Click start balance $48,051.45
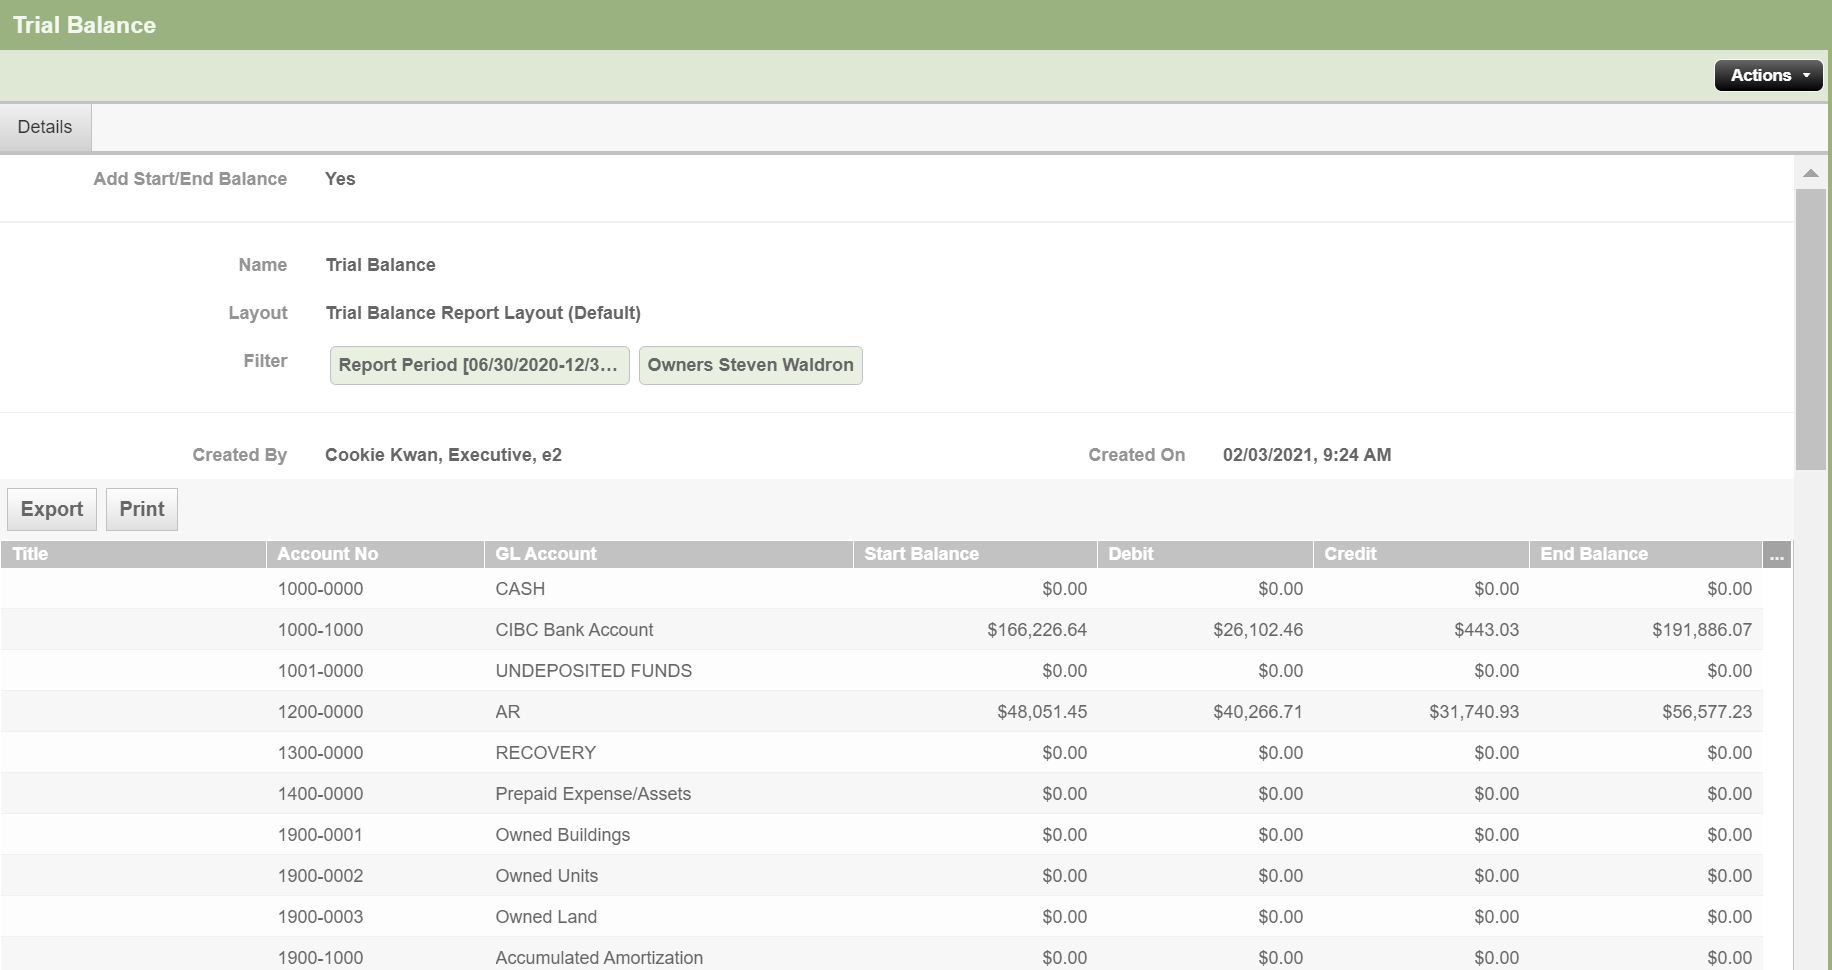Viewport: 1832px width, 970px height. click(1042, 712)
